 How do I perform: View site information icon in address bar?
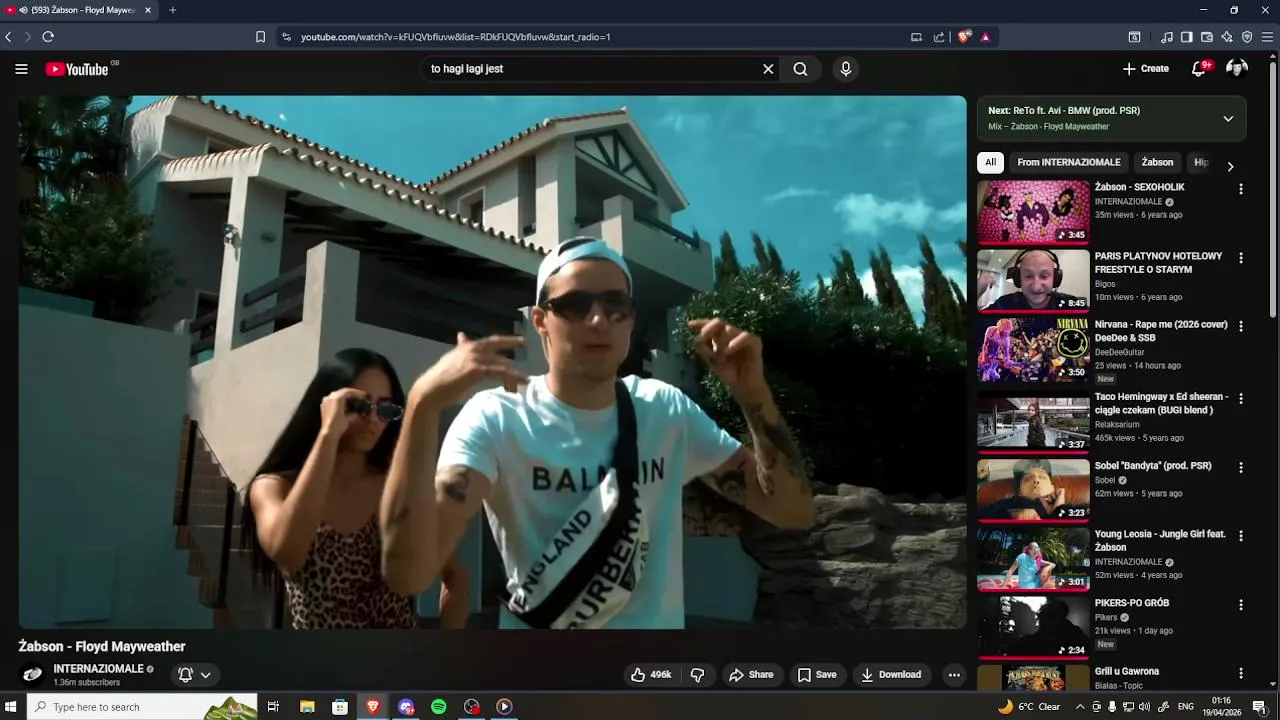(286, 37)
